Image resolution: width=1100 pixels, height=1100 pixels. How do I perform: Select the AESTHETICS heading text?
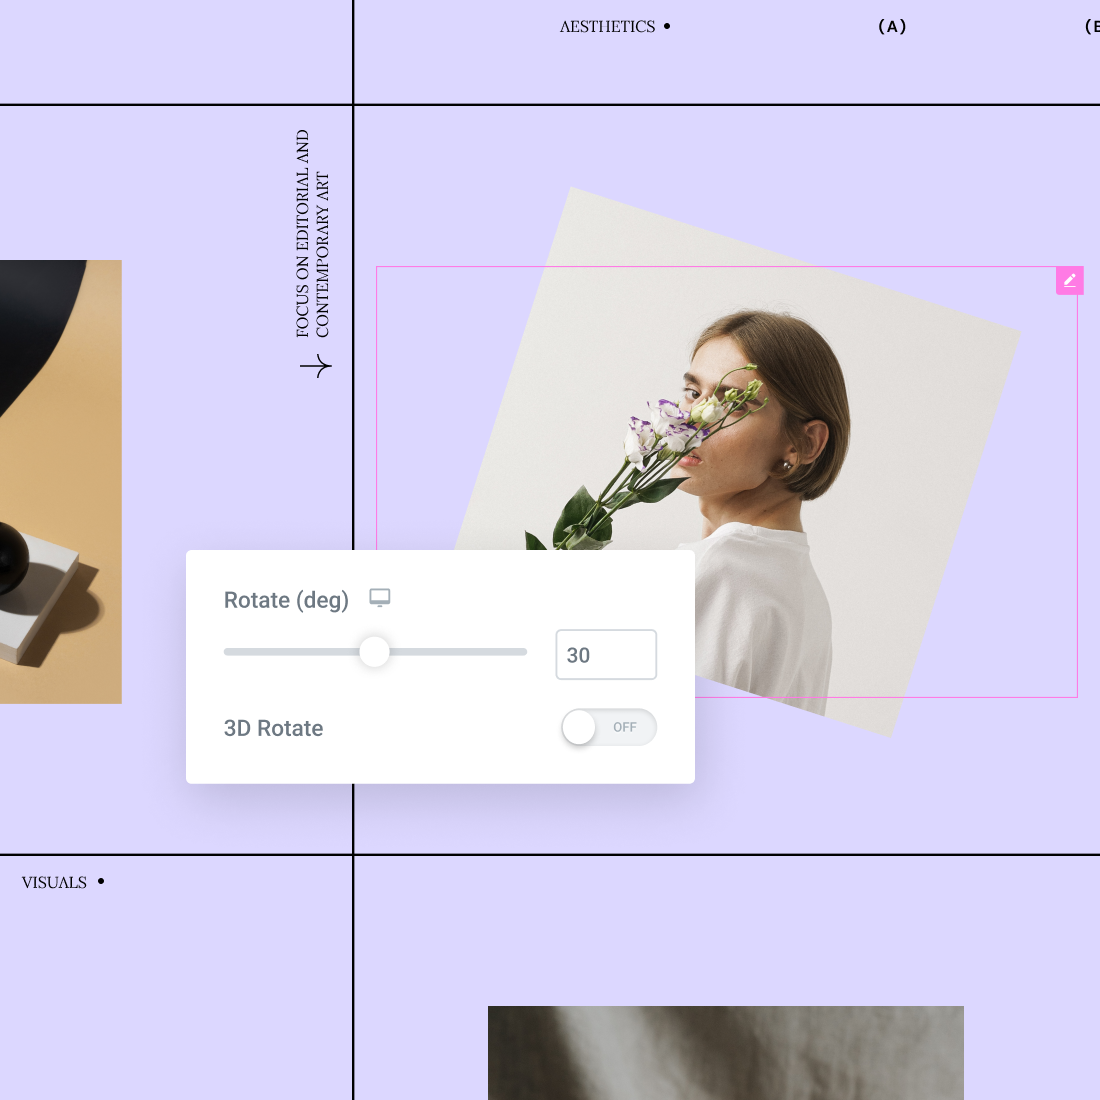click(607, 27)
